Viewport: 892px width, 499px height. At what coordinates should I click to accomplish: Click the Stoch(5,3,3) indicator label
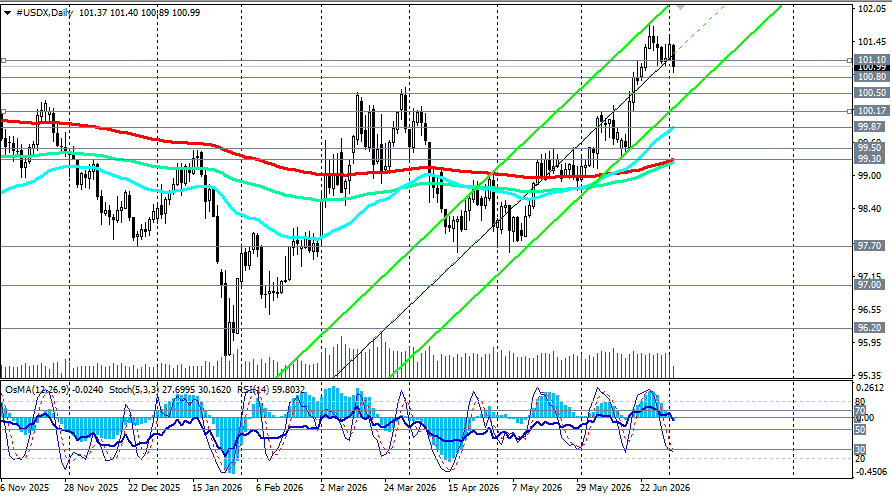(133, 390)
